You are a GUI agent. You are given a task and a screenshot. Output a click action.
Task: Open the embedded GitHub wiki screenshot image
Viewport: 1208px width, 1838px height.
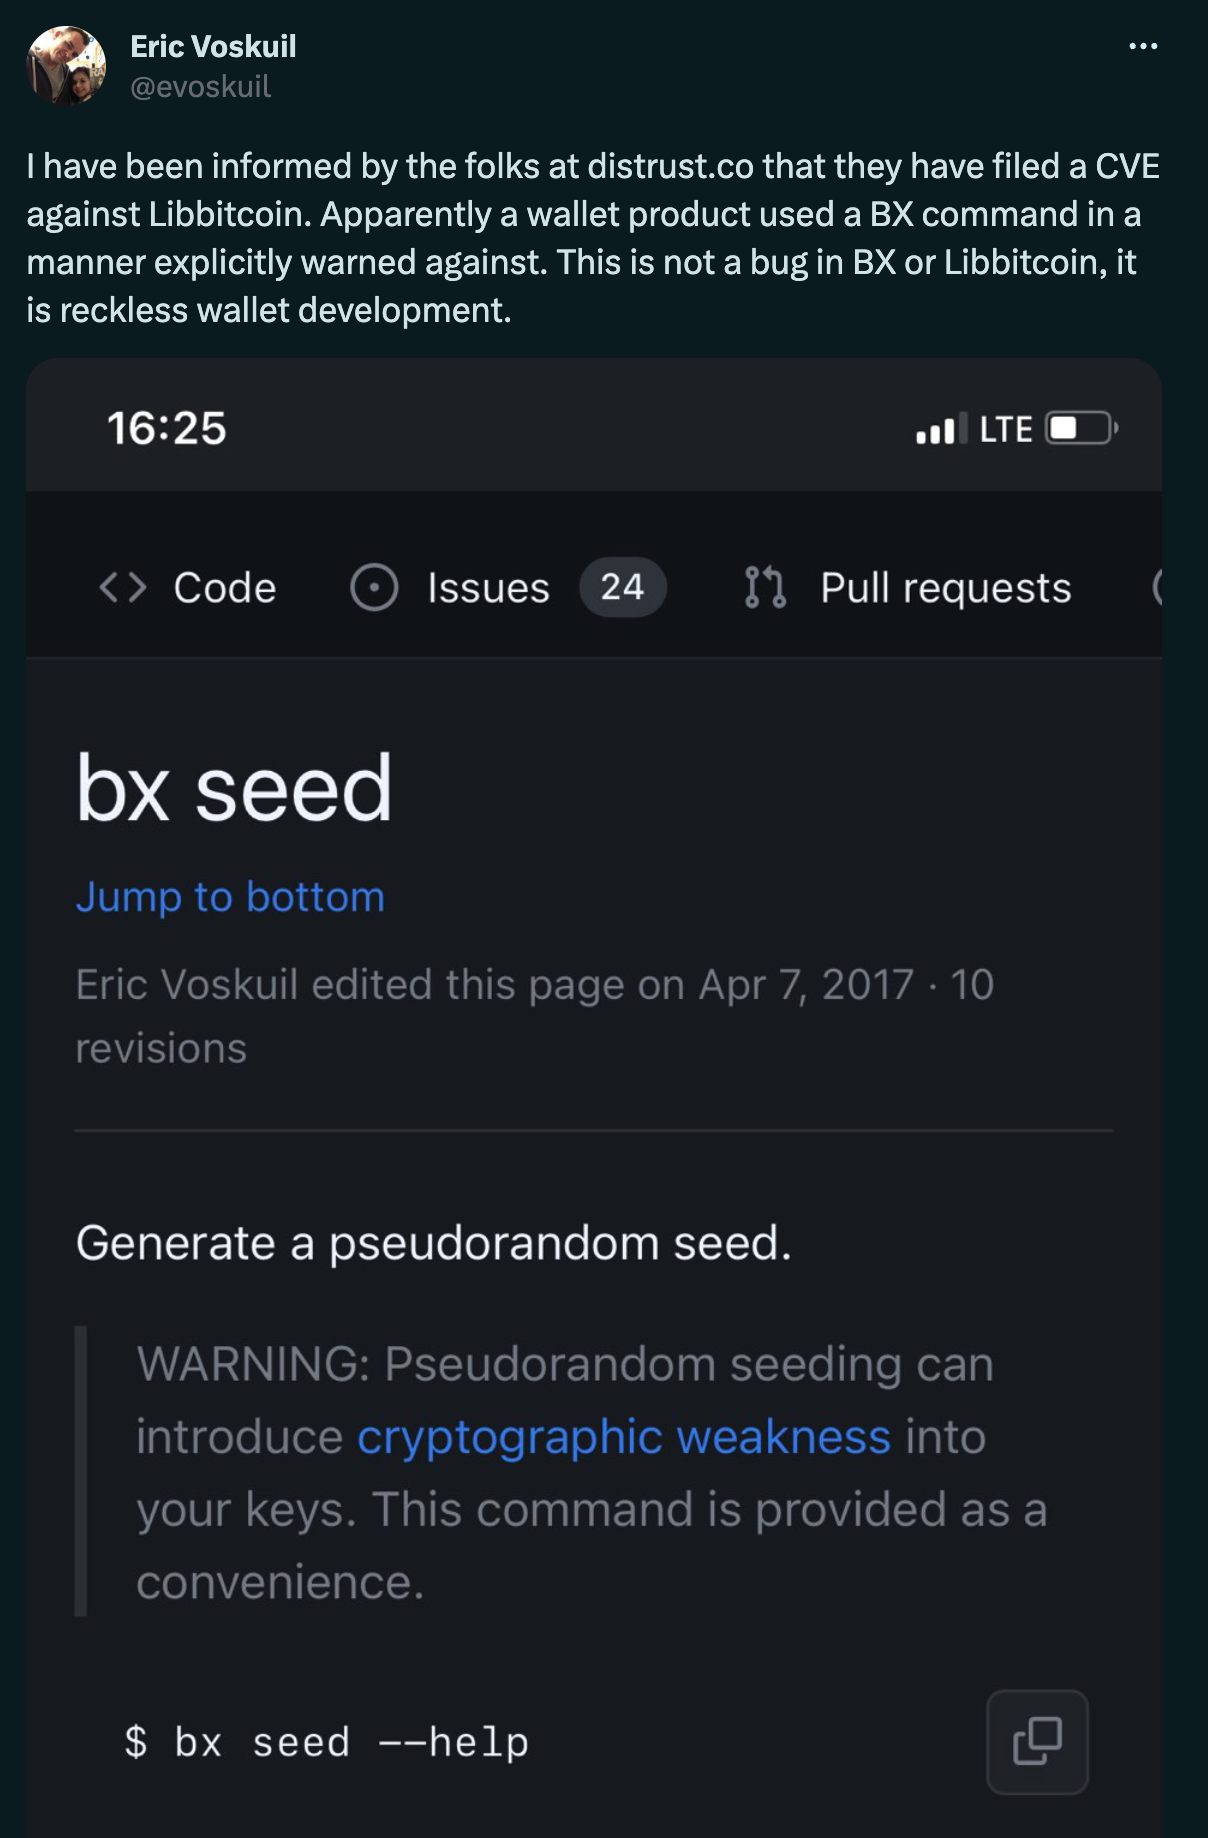coord(594,1098)
